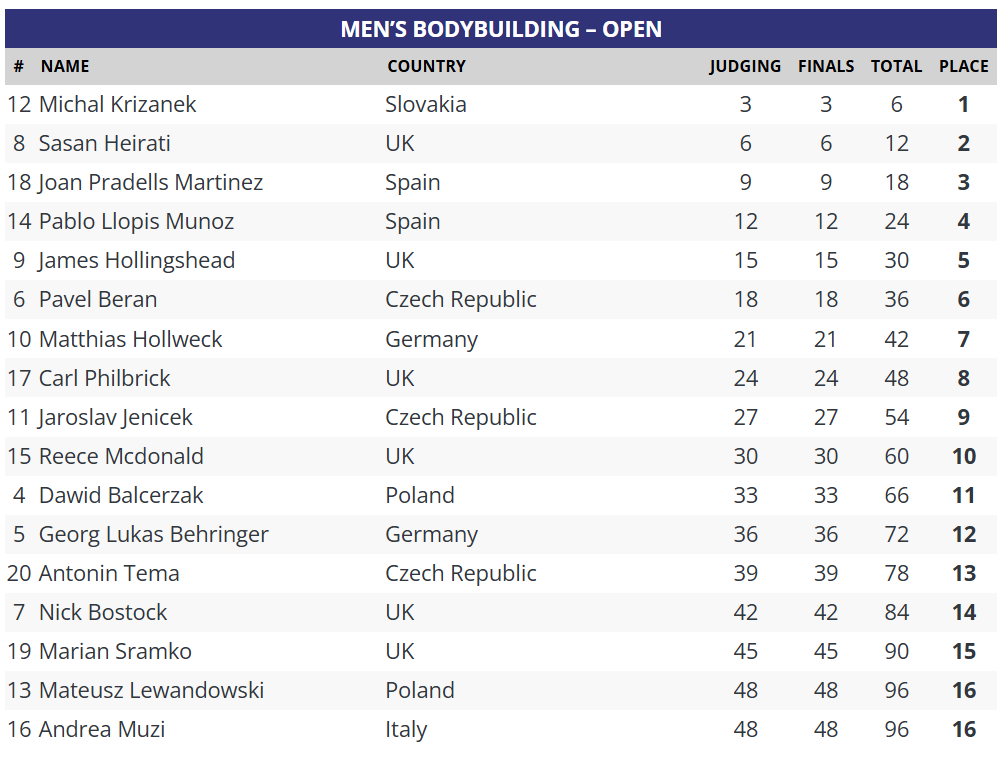Click the COUNTRY column header

[426, 66]
